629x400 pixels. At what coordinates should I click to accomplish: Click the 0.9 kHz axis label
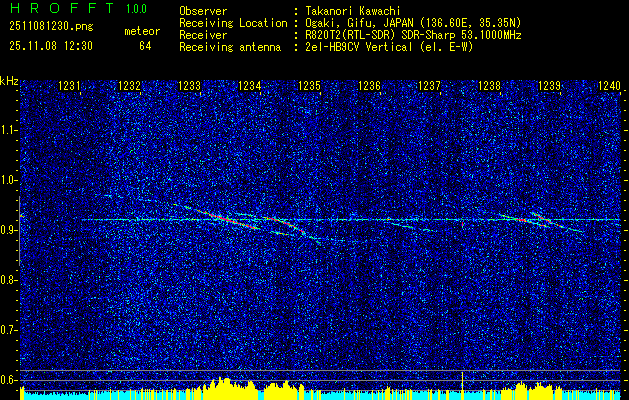pyautogui.click(x=8, y=230)
